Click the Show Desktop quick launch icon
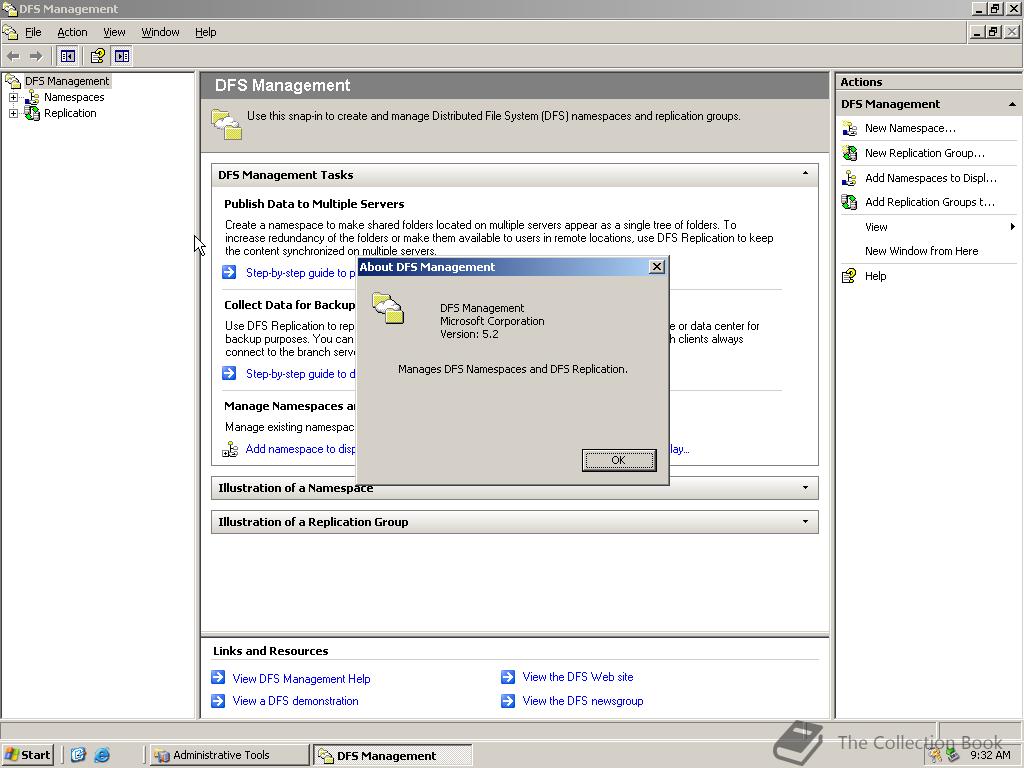 click(x=78, y=755)
